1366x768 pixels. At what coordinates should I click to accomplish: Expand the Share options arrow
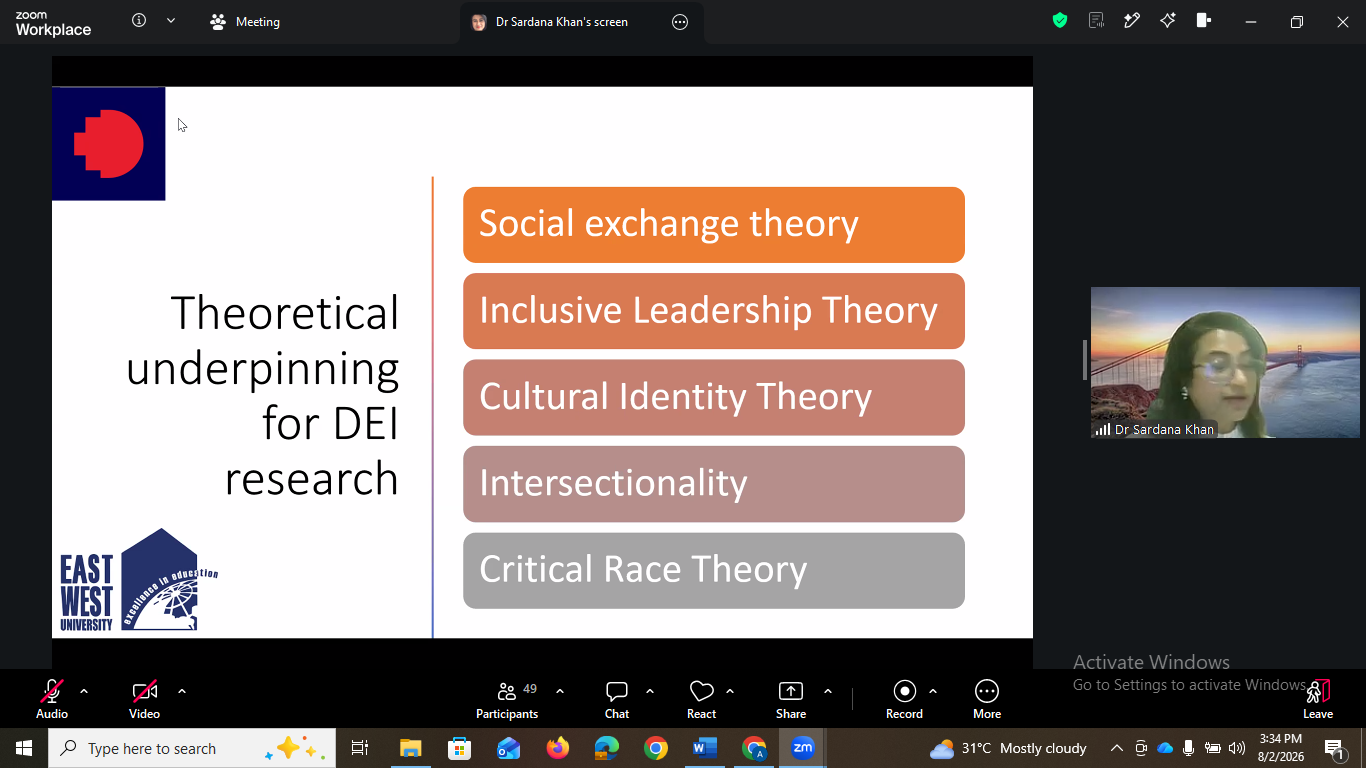828,691
